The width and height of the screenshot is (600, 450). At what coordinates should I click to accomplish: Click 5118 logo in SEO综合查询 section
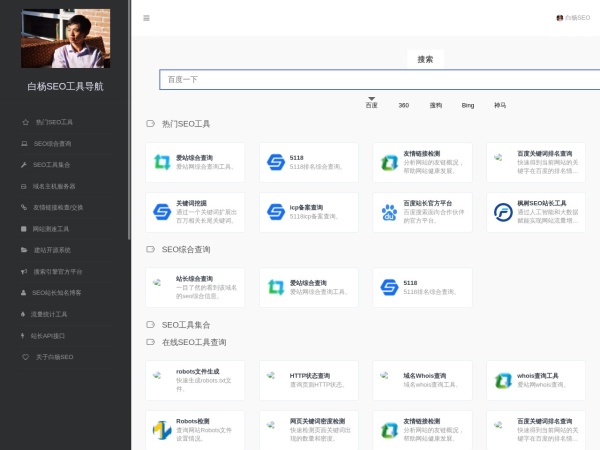[x=389, y=287]
